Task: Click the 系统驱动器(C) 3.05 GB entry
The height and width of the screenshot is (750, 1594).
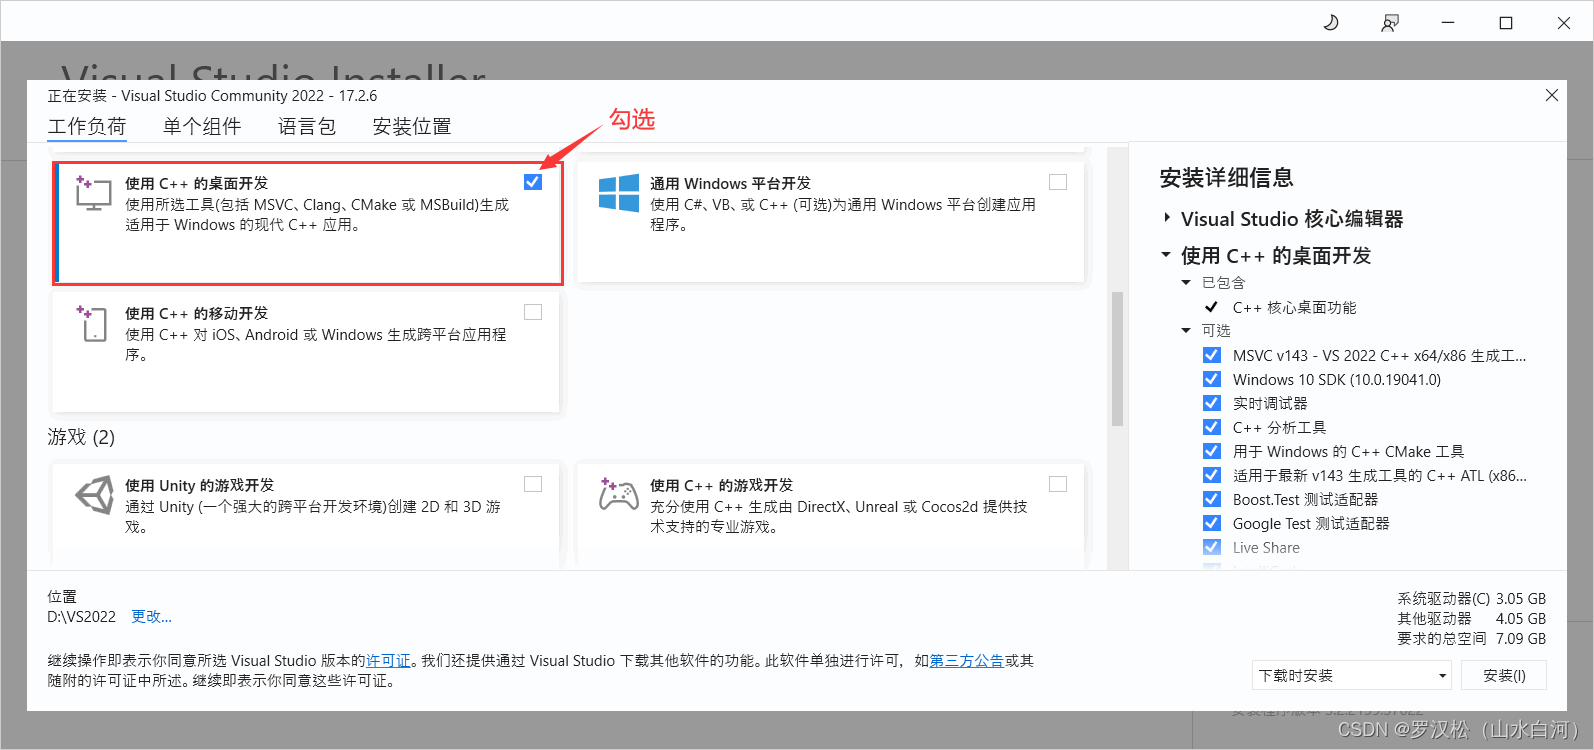Action: (1471, 598)
